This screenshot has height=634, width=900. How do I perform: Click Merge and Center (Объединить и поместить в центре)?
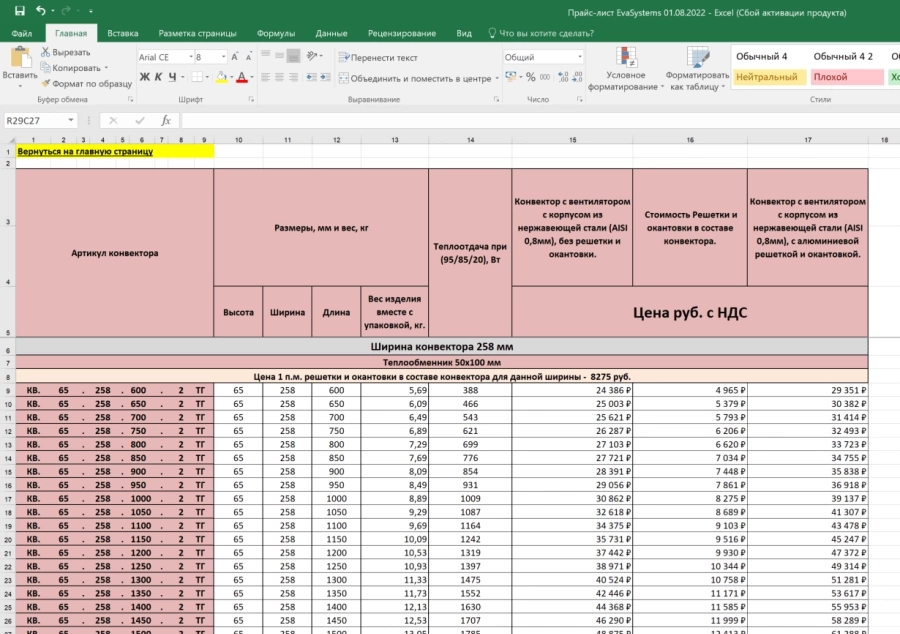[x=415, y=79]
